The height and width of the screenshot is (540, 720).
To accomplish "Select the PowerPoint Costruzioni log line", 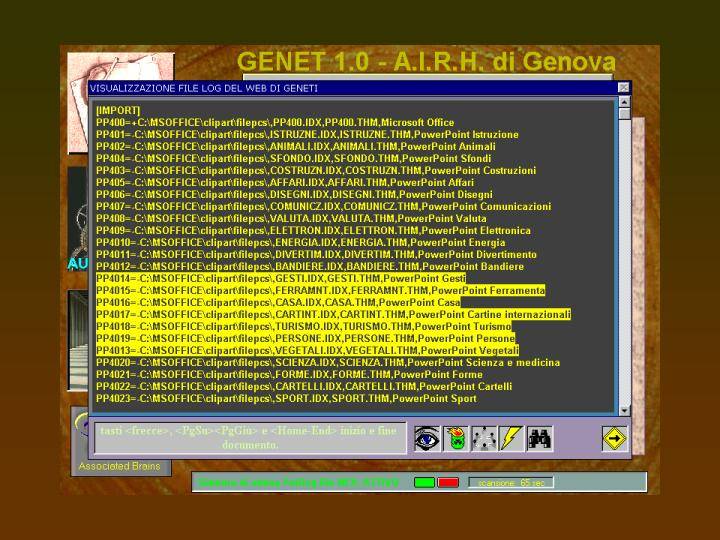I will pos(316,170).
